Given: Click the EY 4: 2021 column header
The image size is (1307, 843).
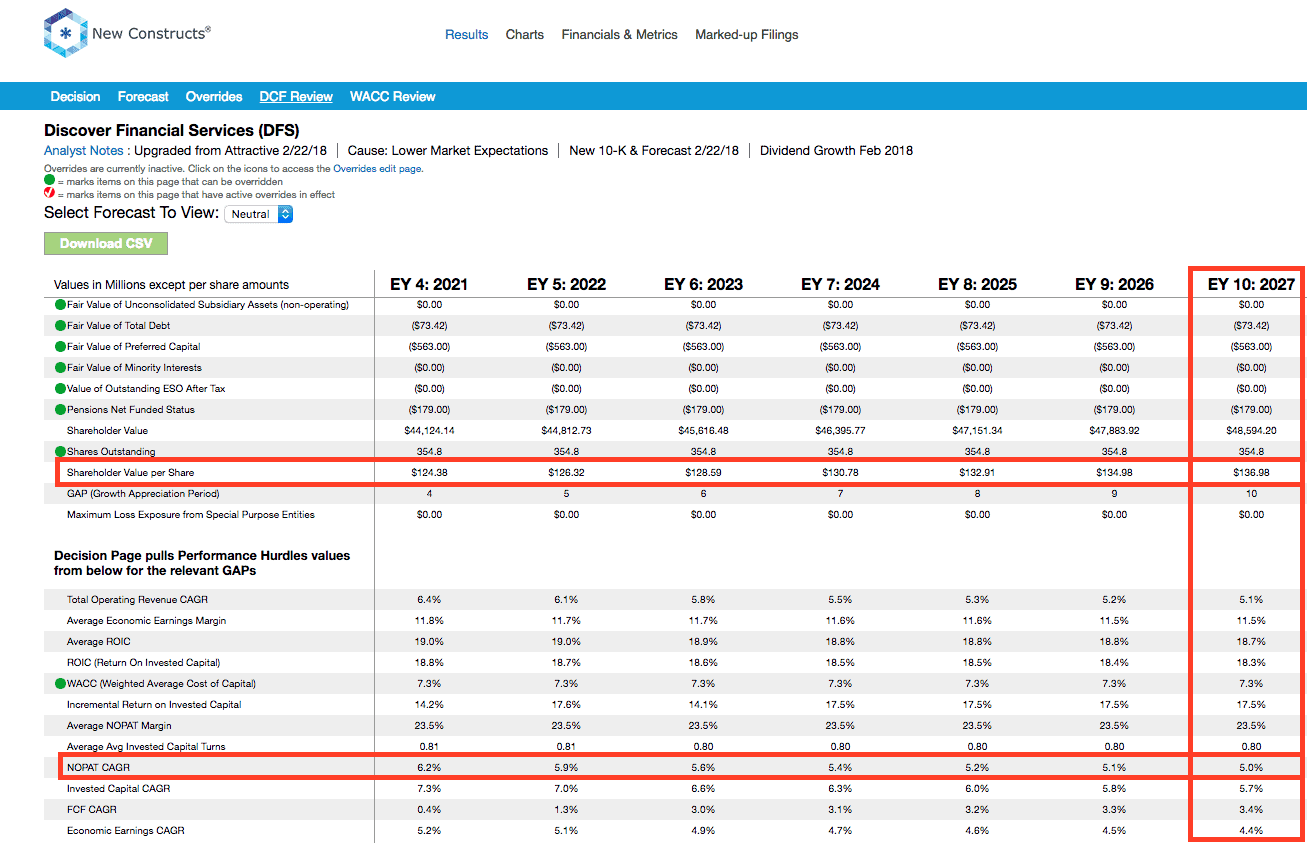Looking at the screenshot, I should (429, 284).
